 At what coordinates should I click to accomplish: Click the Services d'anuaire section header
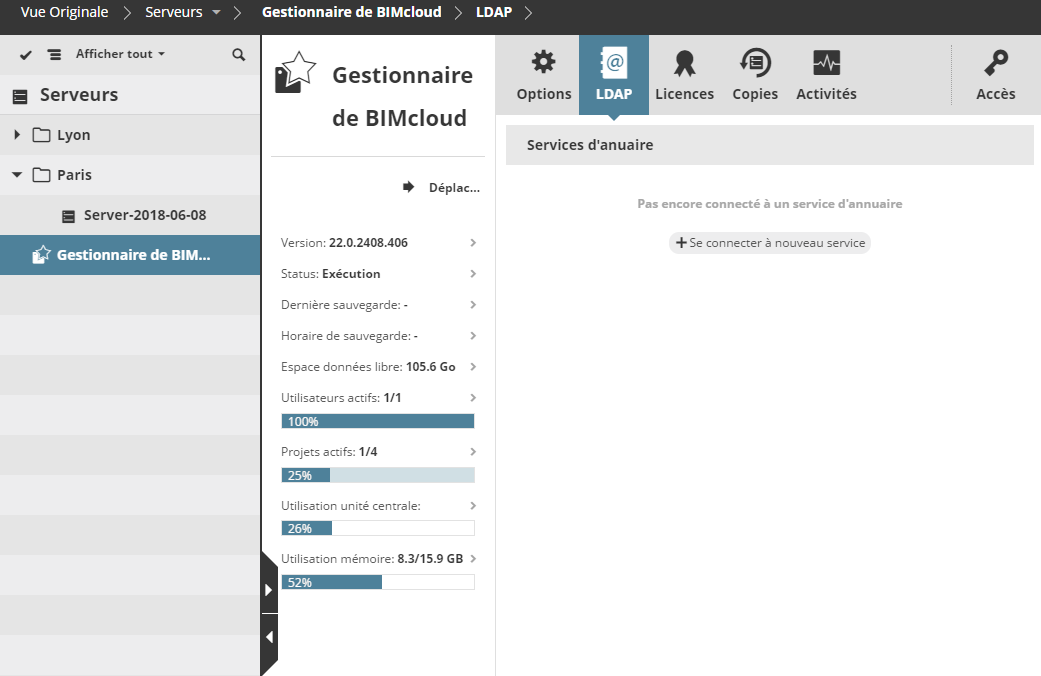click(x=770, y=145)
